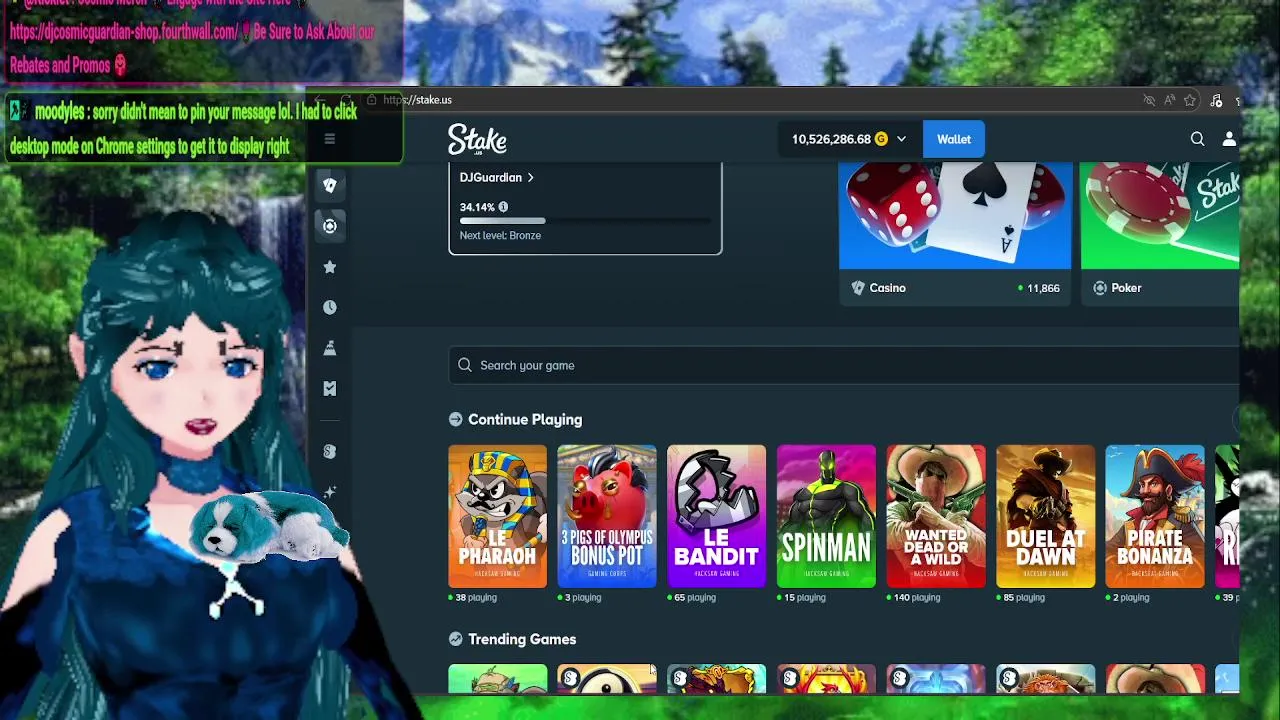1280x720 pixels.
Task: Click the 'Next level: Bronze' text
Action: 500,236
